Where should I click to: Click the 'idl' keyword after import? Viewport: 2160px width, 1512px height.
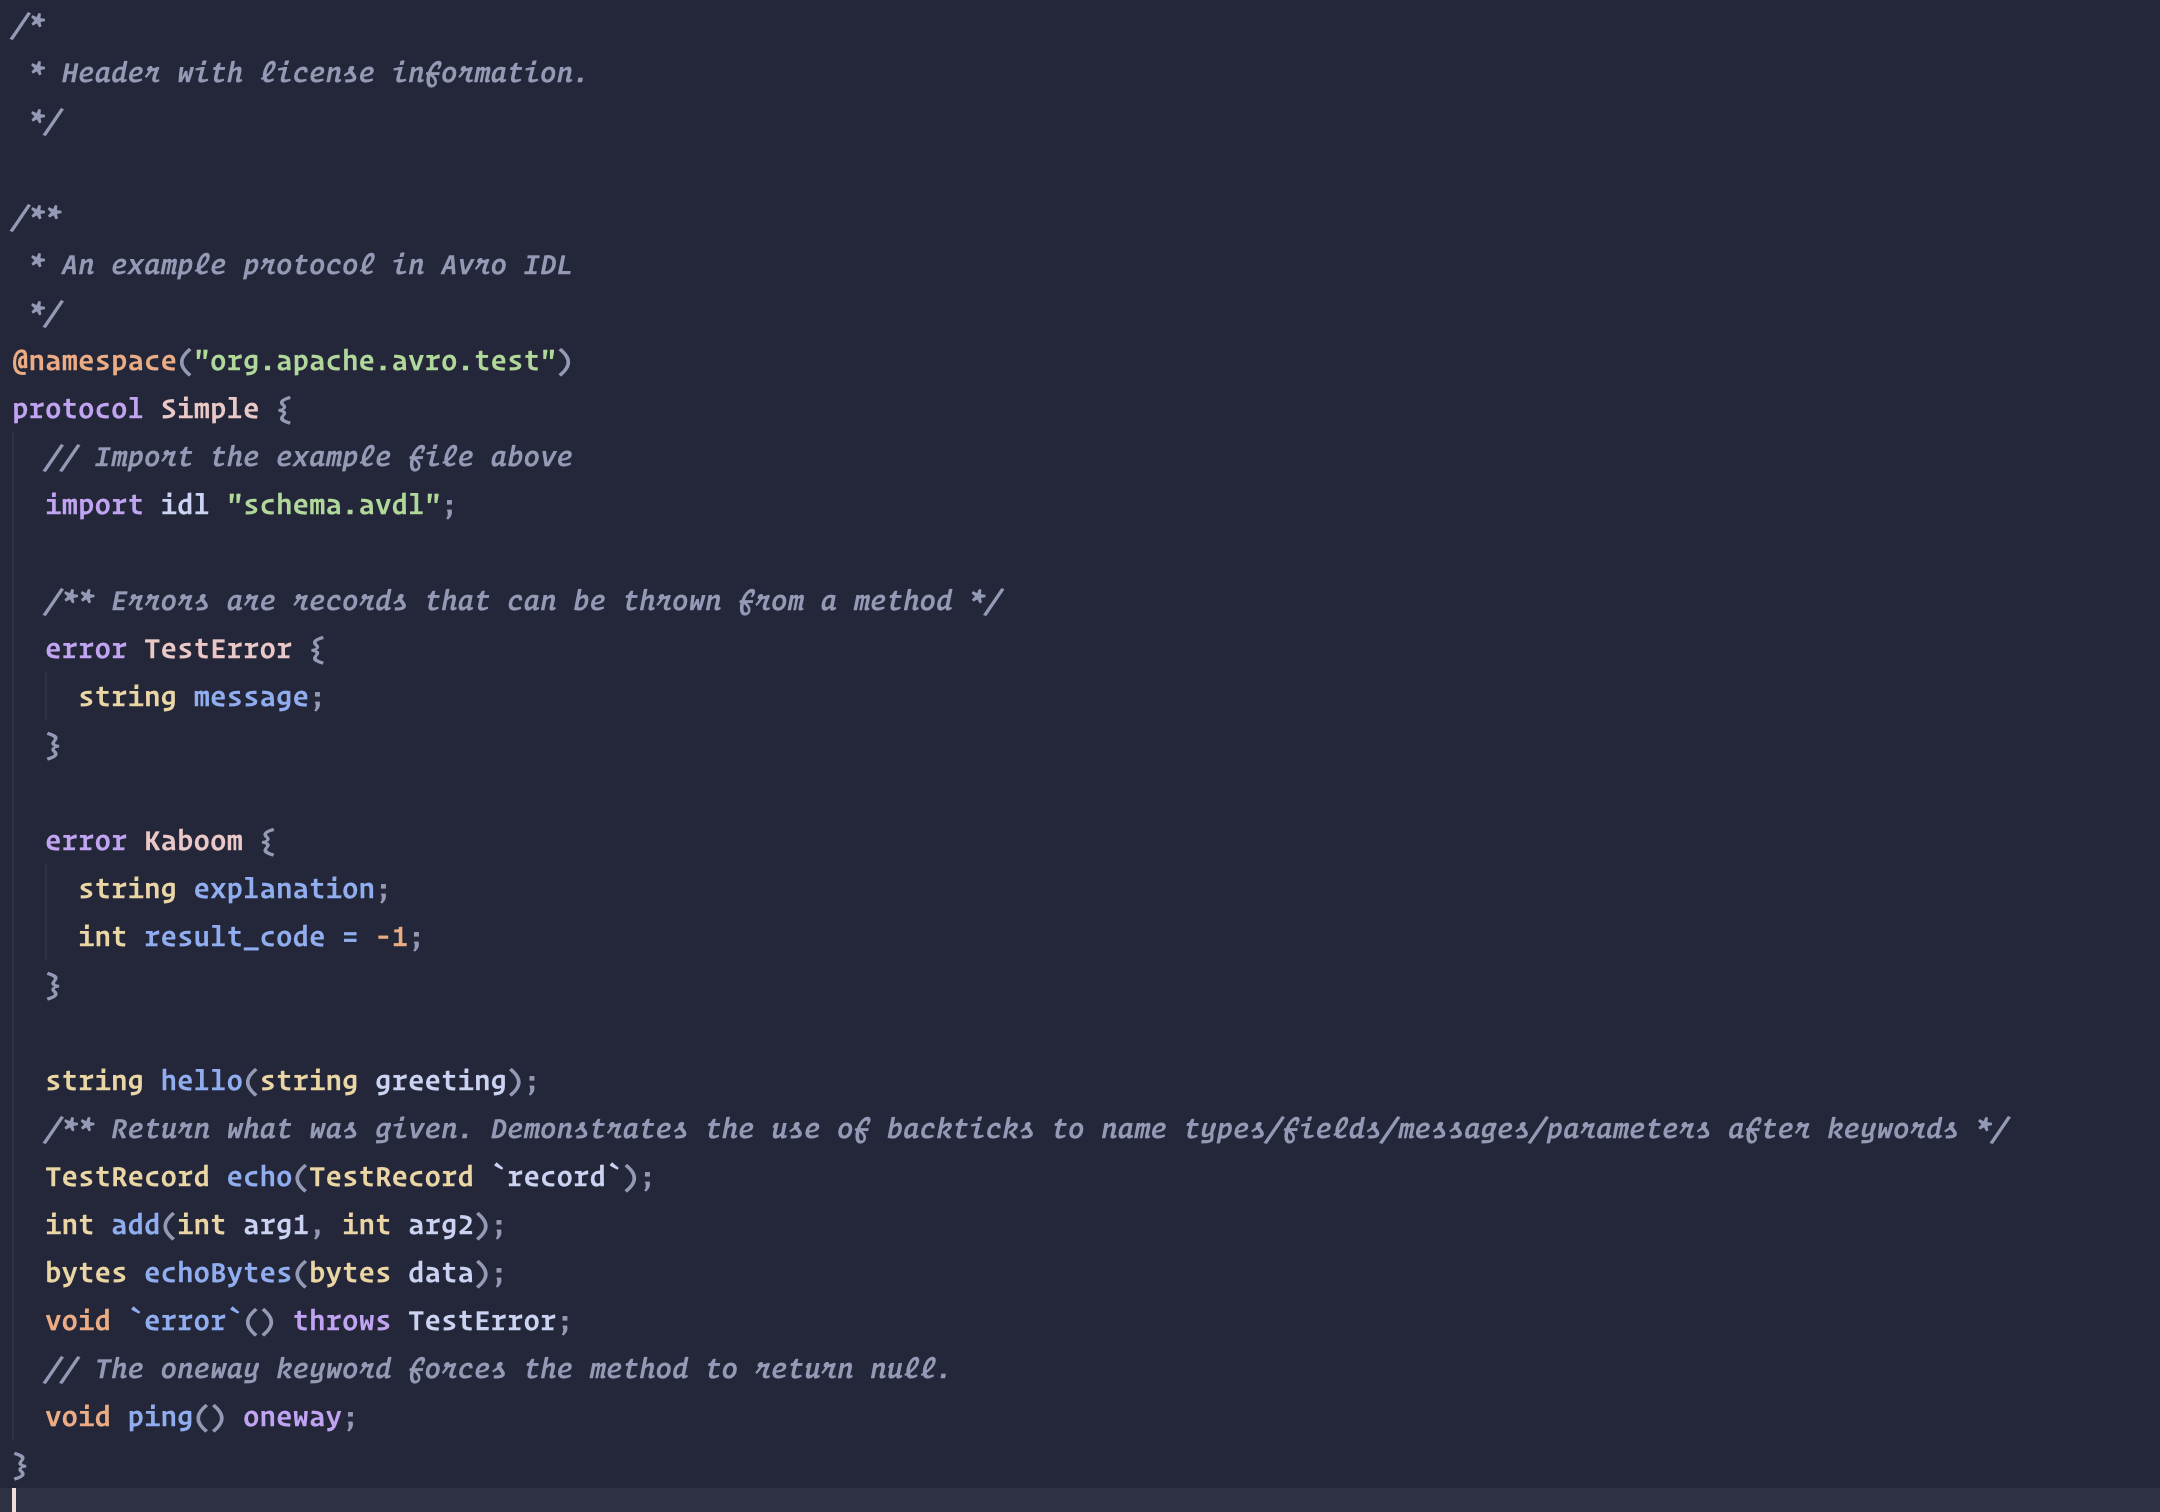(185, 505)
